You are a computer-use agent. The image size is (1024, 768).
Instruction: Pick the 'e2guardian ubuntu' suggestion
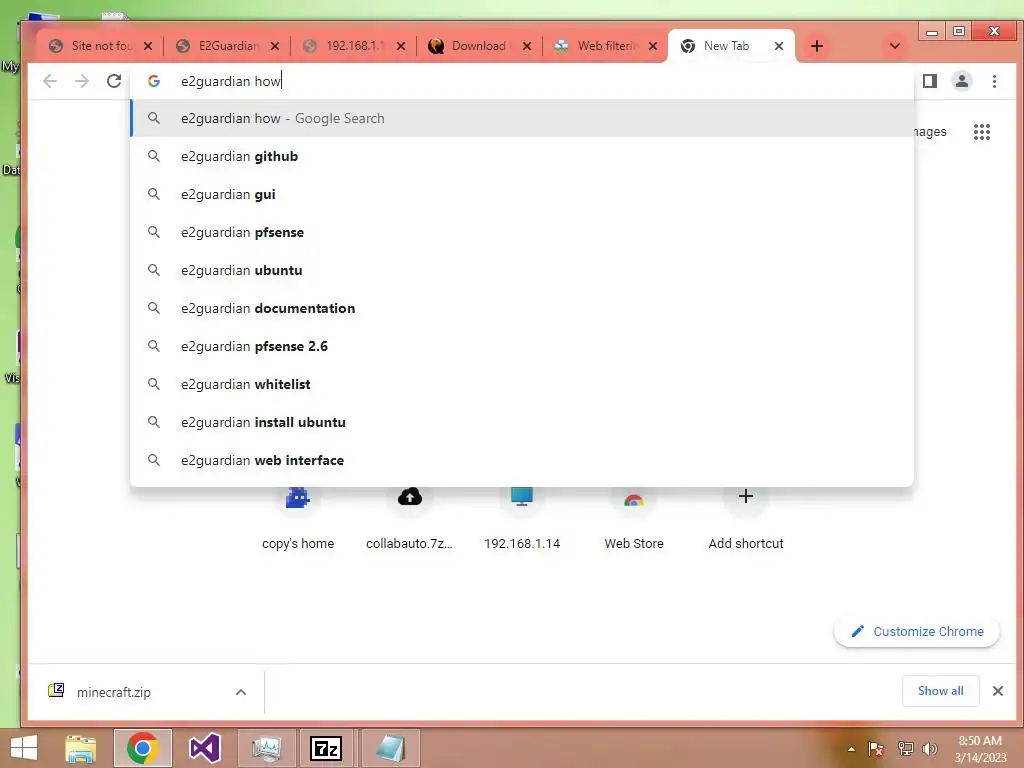tap(522, 270)
